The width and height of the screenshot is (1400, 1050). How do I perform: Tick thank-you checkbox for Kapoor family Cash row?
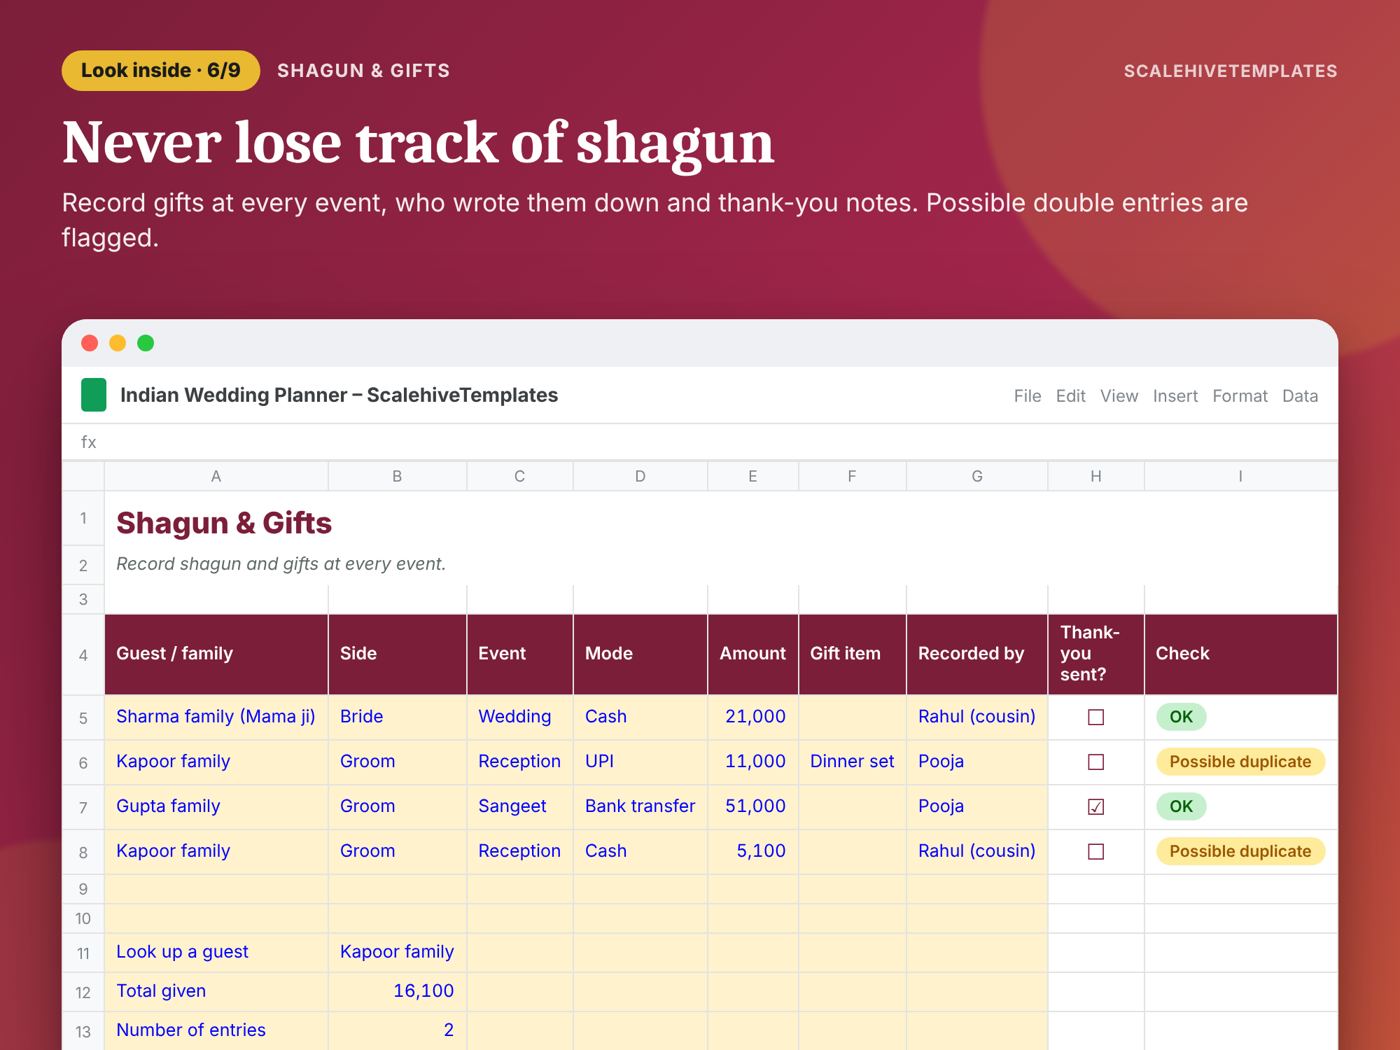point(1096,852)
